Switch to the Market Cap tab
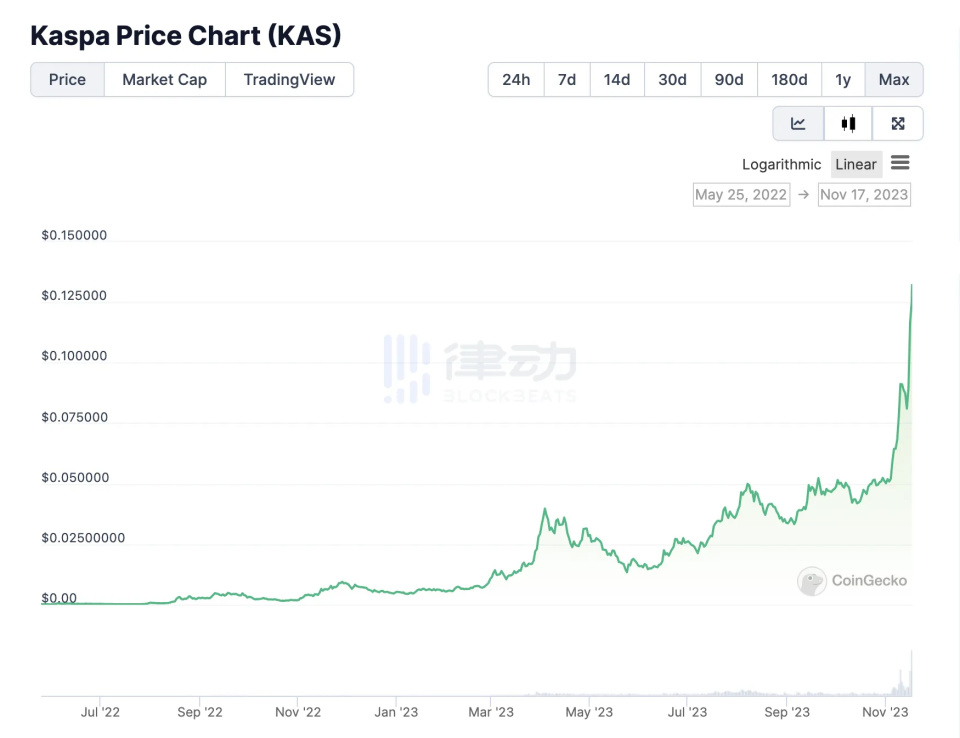Viewport: 960px width, 738px height. pyautogui.click(x=164, y=79)
